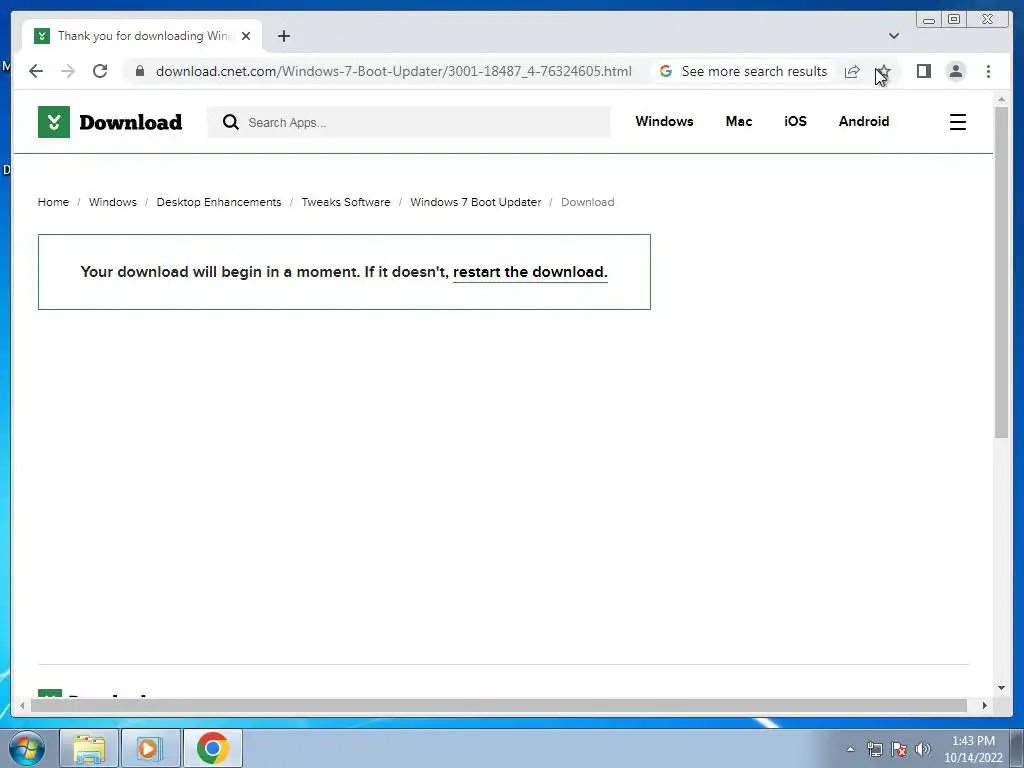The image size is (1024, 768).
Task: Open the Windows 7 Boot Updater breadcrumb
Action: point(475,202)
